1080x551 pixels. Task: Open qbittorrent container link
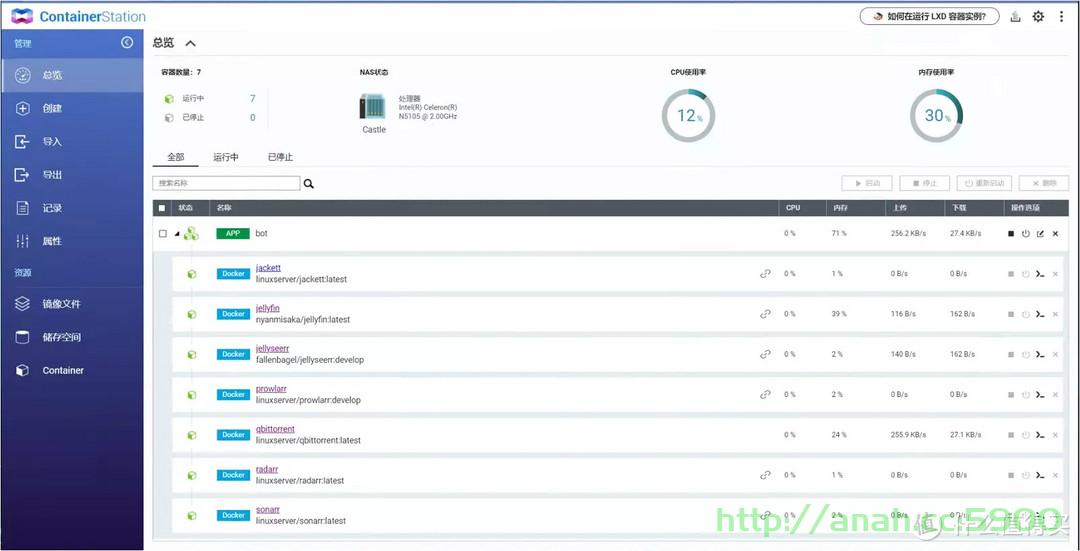point(275,429)
